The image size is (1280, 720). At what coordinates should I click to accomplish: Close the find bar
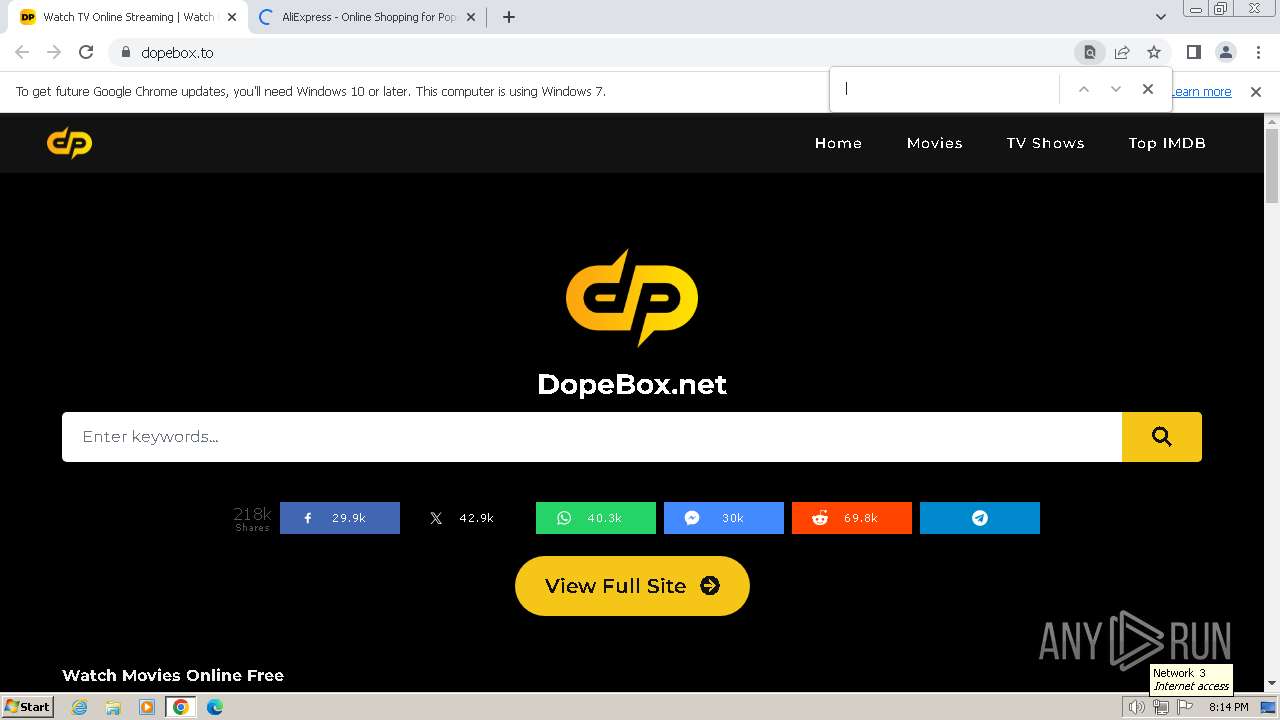point(1148,89)
